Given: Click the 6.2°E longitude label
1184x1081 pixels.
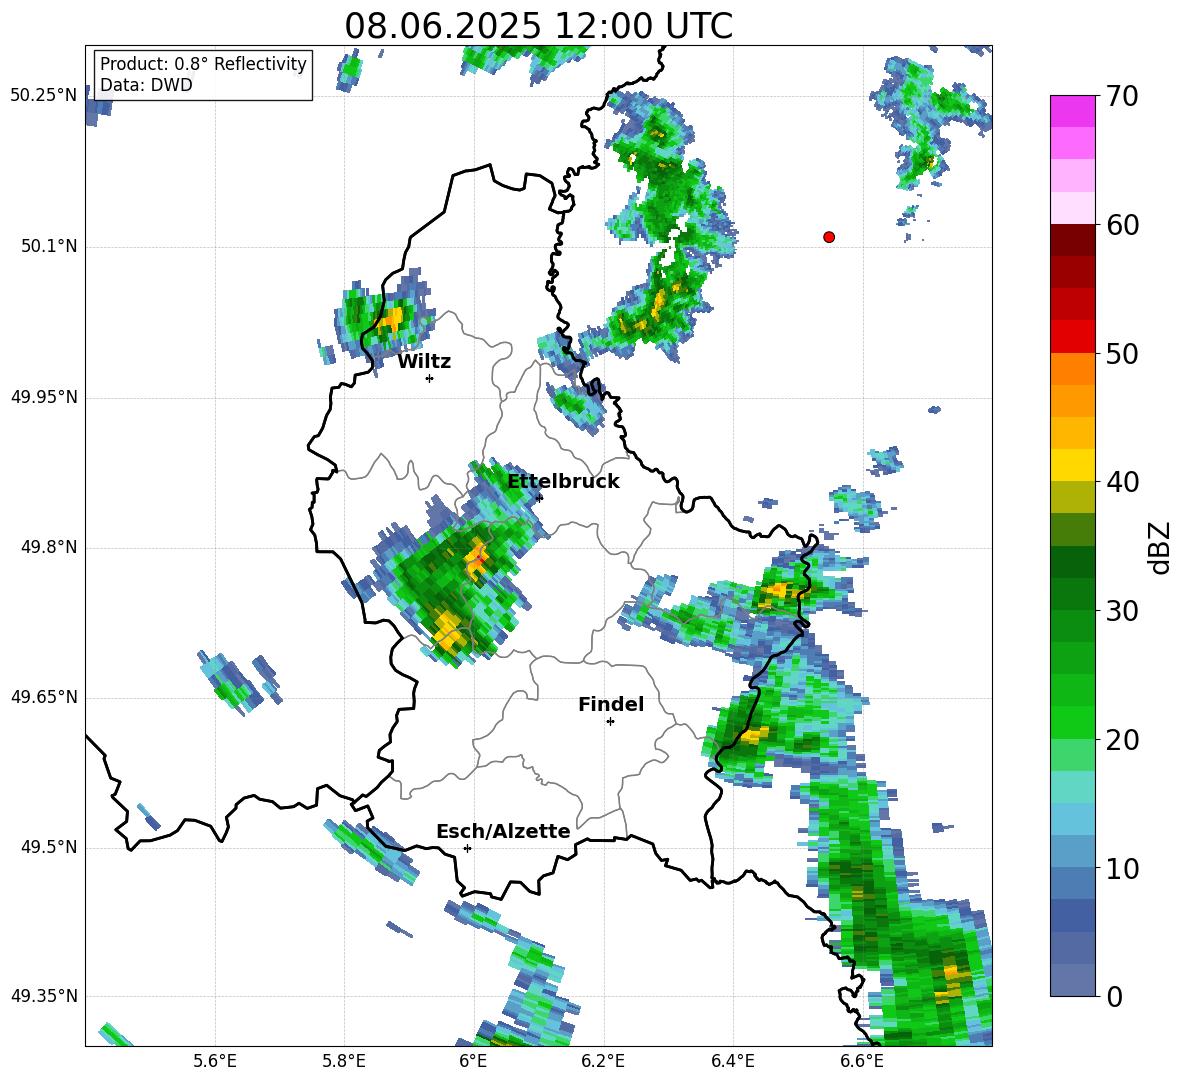Looking at the screenshot, I should pos(603,1062).
